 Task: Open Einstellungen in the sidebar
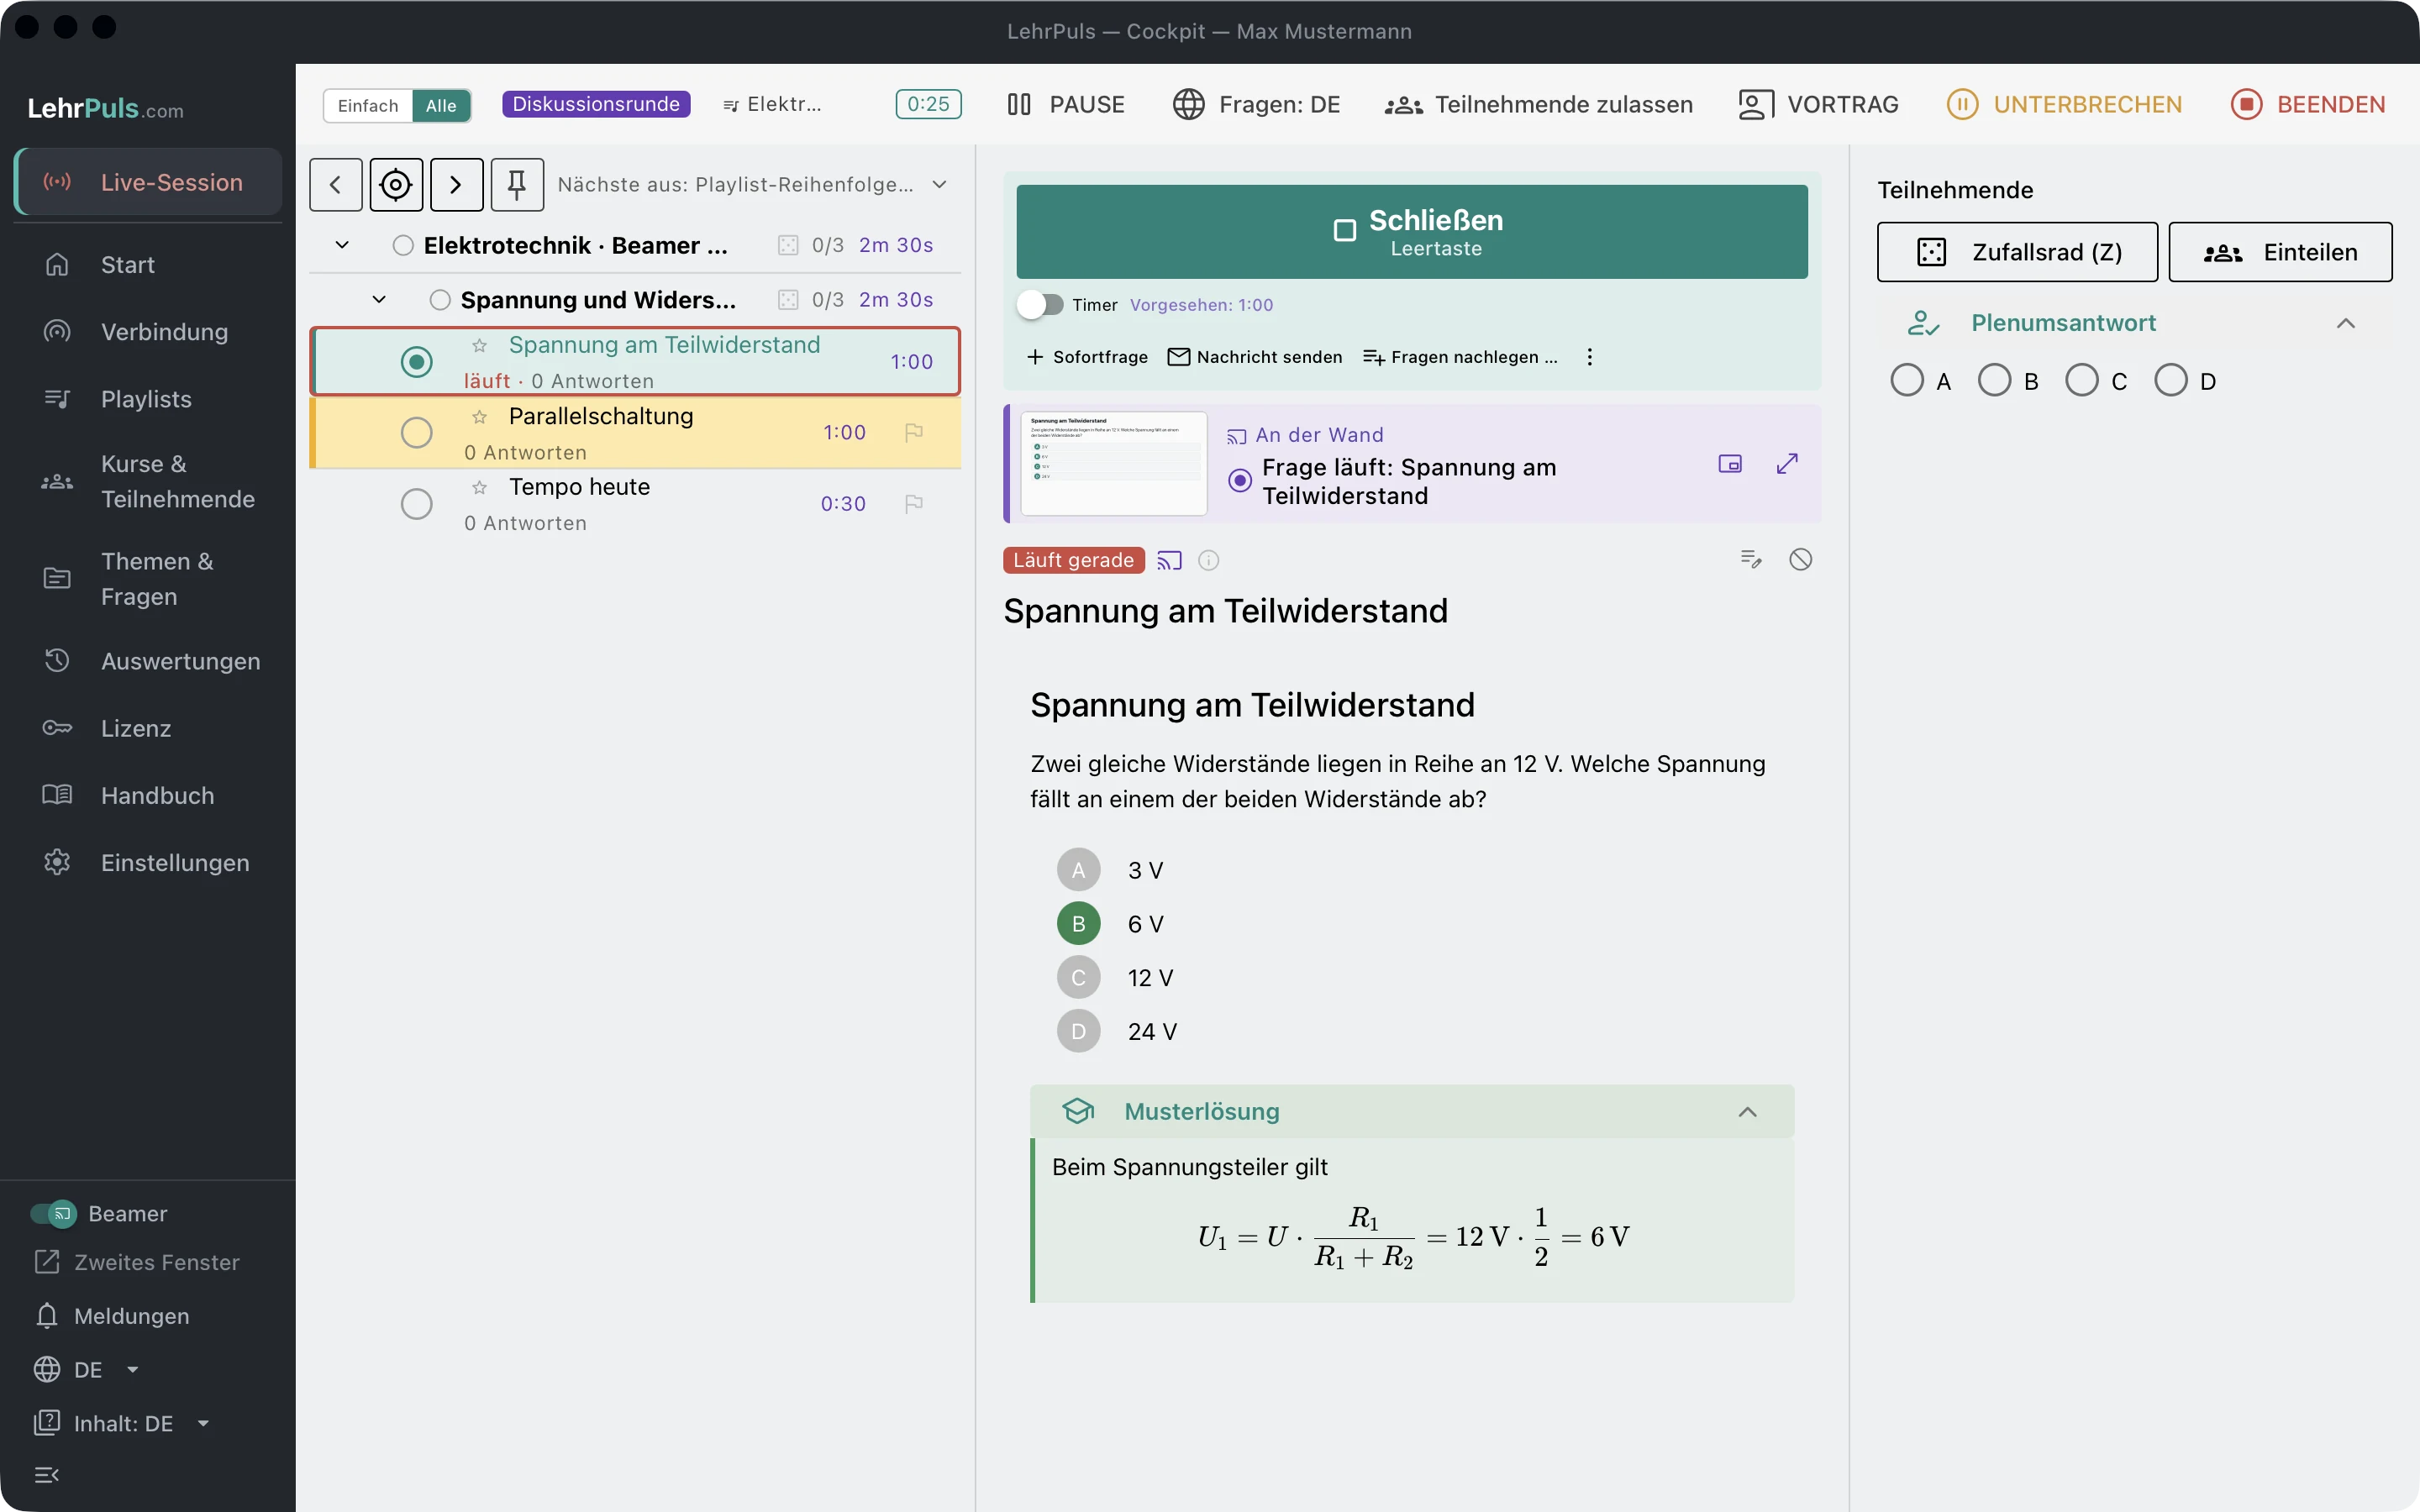click(148, 862)
